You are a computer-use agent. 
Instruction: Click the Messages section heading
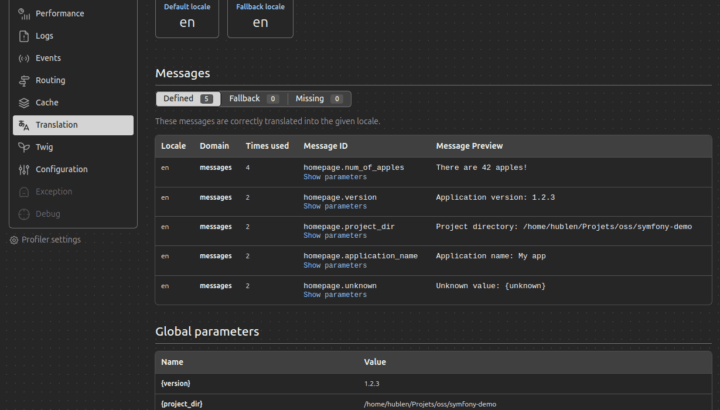(x=182, y=73)
